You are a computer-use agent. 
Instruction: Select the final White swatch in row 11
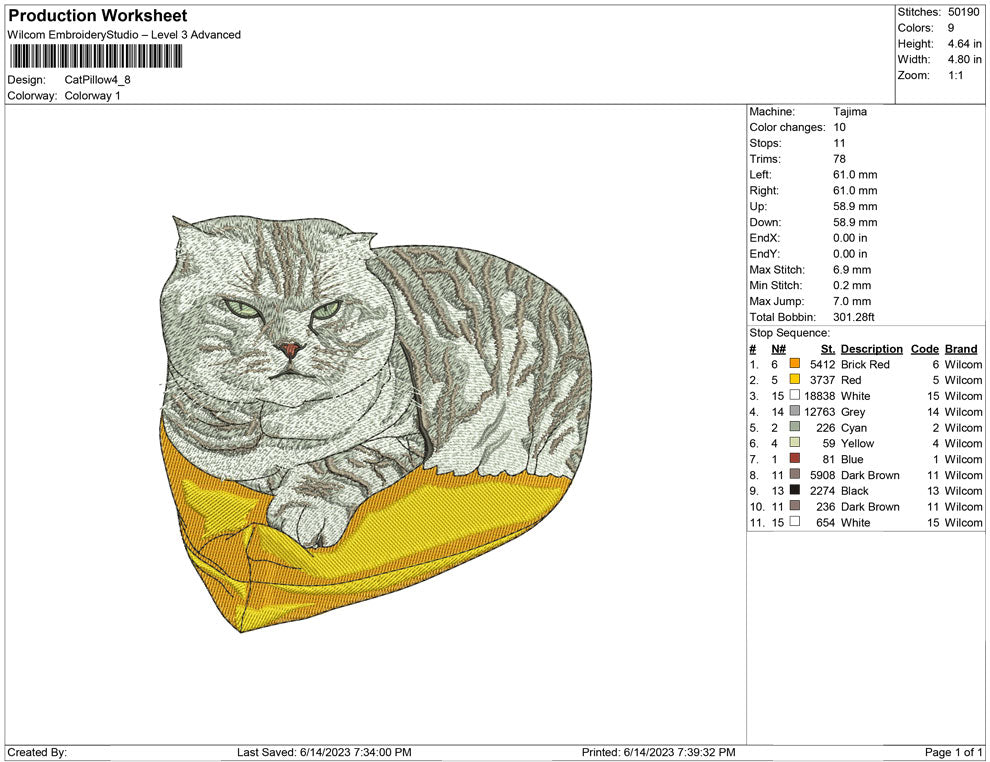tap(793, 522)
